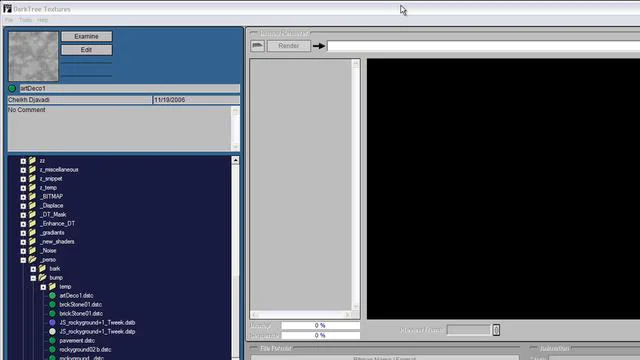640x360 pixels.
Task: Click the Examine button
Action: coord(87,36)
